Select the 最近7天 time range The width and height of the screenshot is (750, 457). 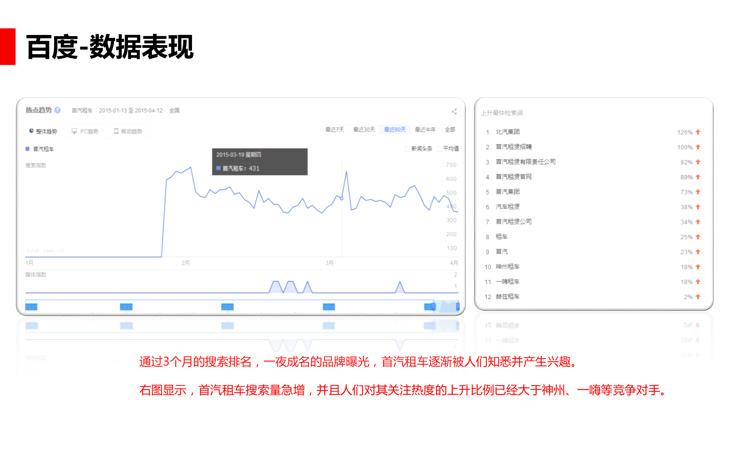click(334, 130)
